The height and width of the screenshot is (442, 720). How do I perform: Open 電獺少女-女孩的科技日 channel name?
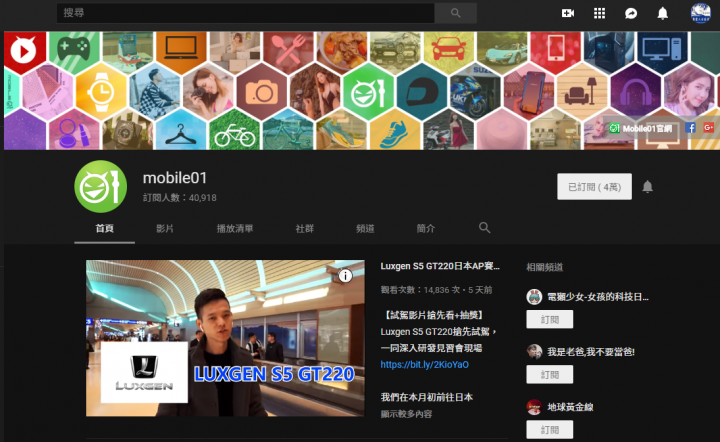coord(598,297)
